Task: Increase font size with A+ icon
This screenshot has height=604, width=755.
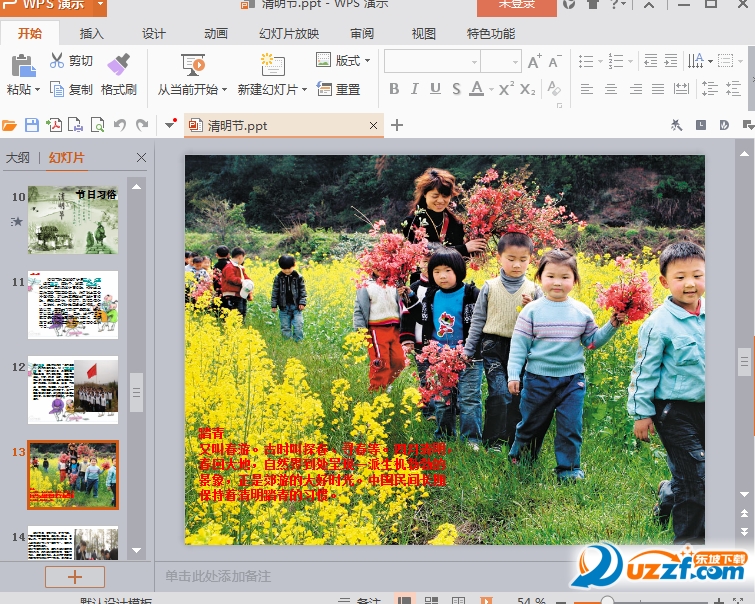Action: click(534, 62)
